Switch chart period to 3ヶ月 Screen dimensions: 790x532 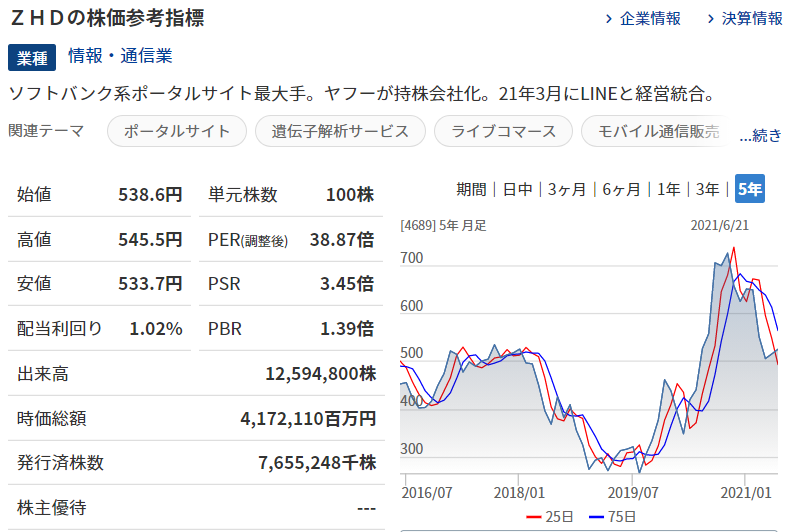click(566, 189)
